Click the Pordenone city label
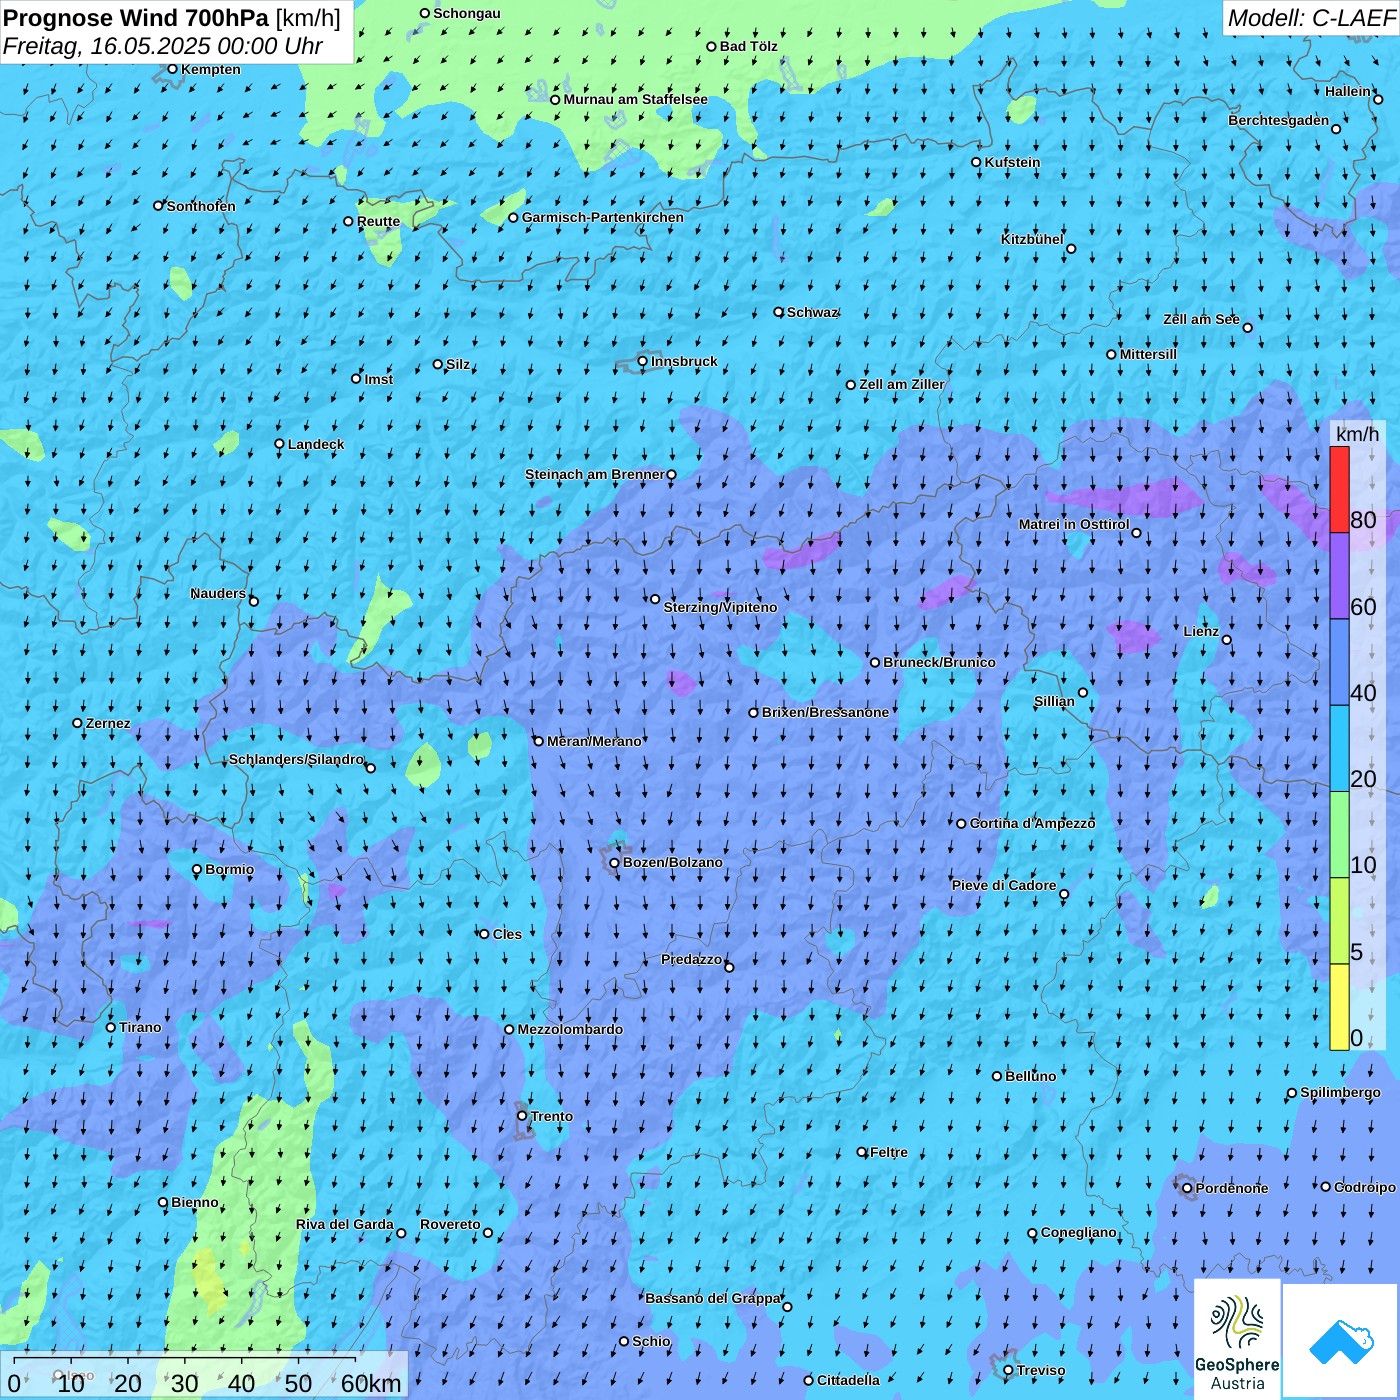This screenshot has height=1400, width=1400. coord(1232,1188)
